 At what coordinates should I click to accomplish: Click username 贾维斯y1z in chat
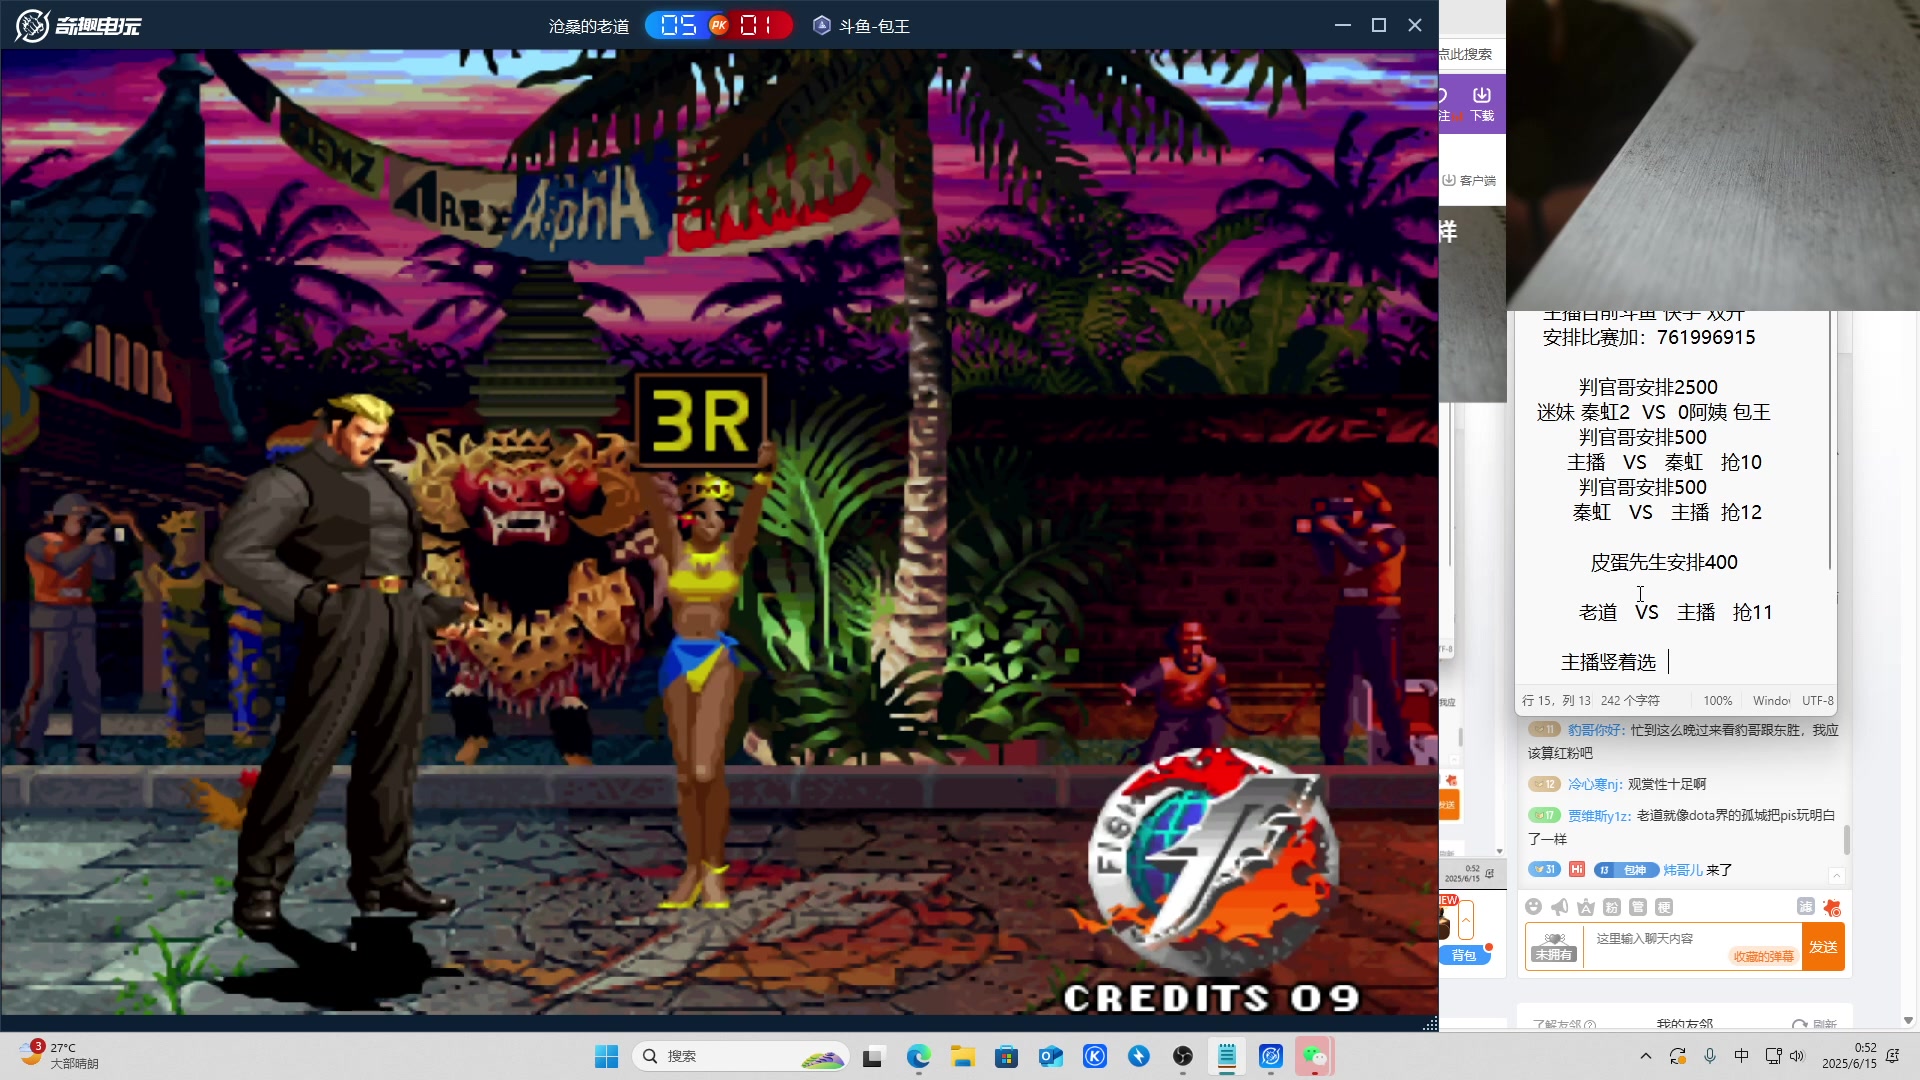pyautogui.click(x=1600, y=816)
